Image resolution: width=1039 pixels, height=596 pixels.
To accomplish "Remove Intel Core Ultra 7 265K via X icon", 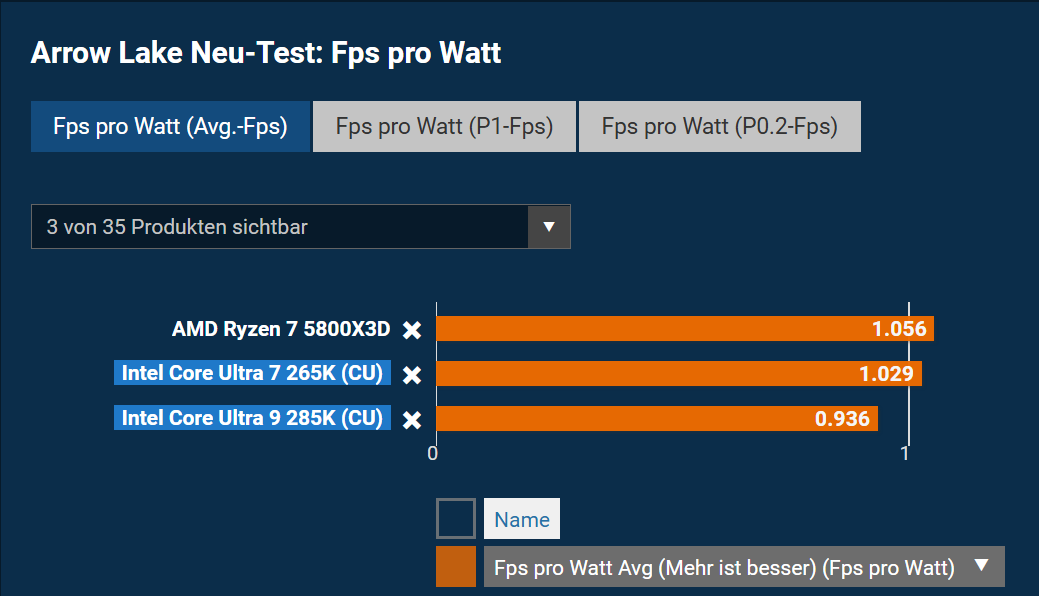I will (411, 375).
